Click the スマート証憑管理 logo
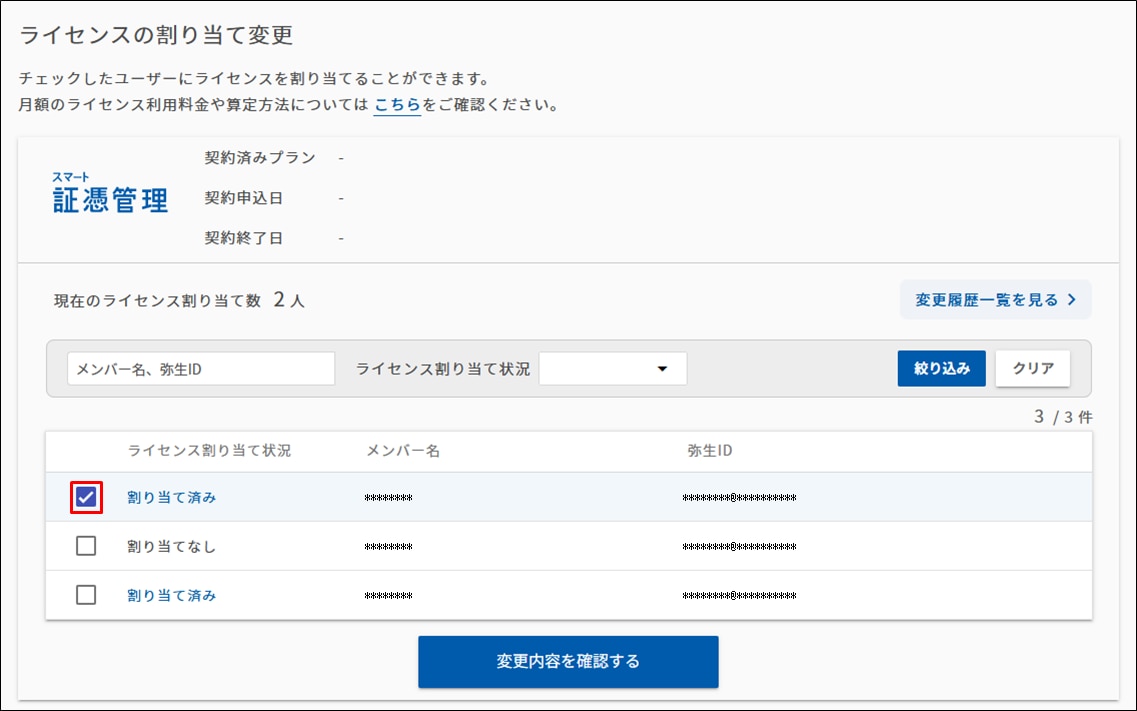Image resolution: width=1137 pixels, height=711 pixels. (110, 194)
